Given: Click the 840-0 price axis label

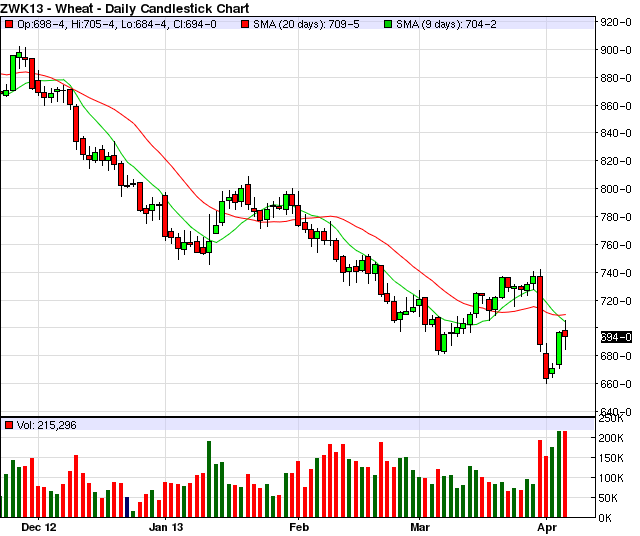Looking at the screenshot, I should click(616, 133).
